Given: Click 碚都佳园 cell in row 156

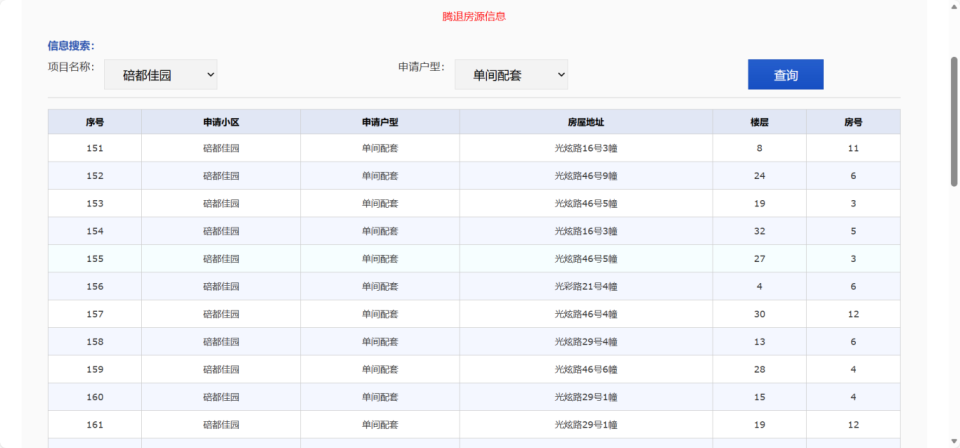Looking at the screenshot, I should (221, 286).
